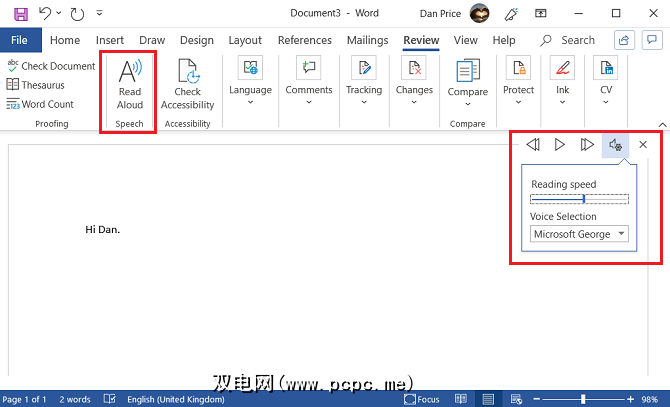Image resolution: width=670 pixels, height=407 pixels.
Task: Go to the Design tab
Action: [197, 40]
